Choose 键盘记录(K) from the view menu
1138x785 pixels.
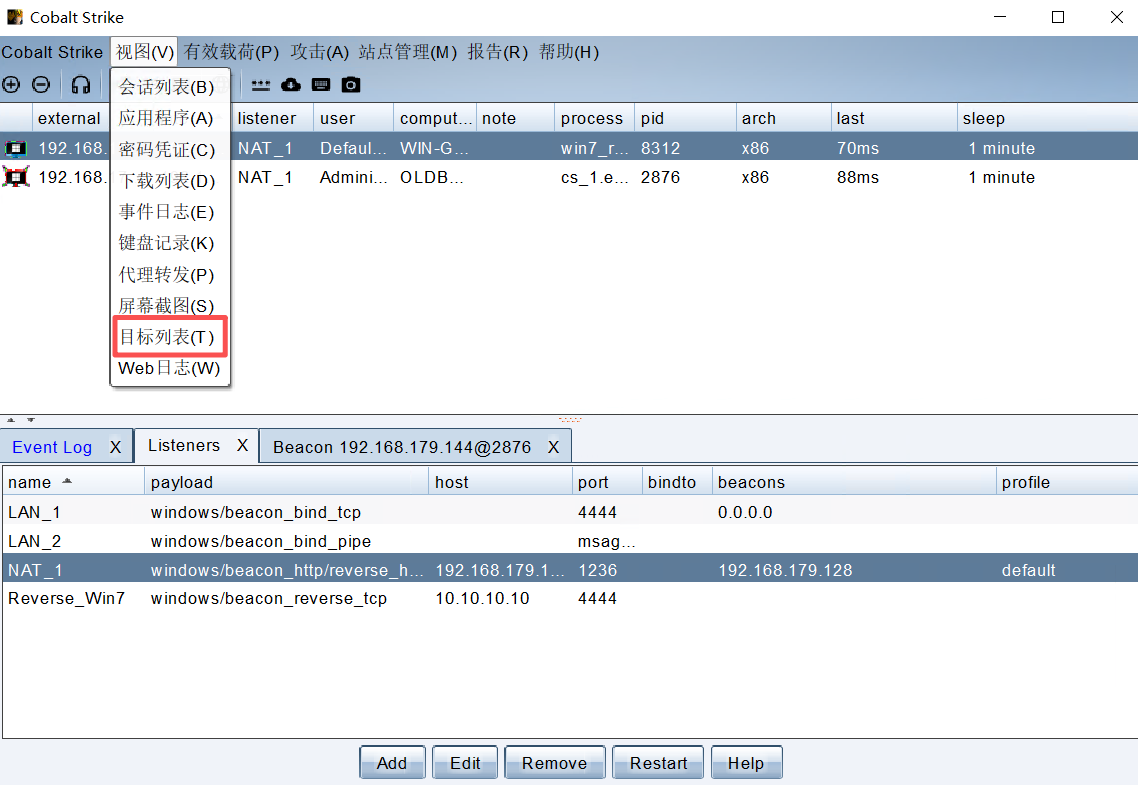click(170, 243)
